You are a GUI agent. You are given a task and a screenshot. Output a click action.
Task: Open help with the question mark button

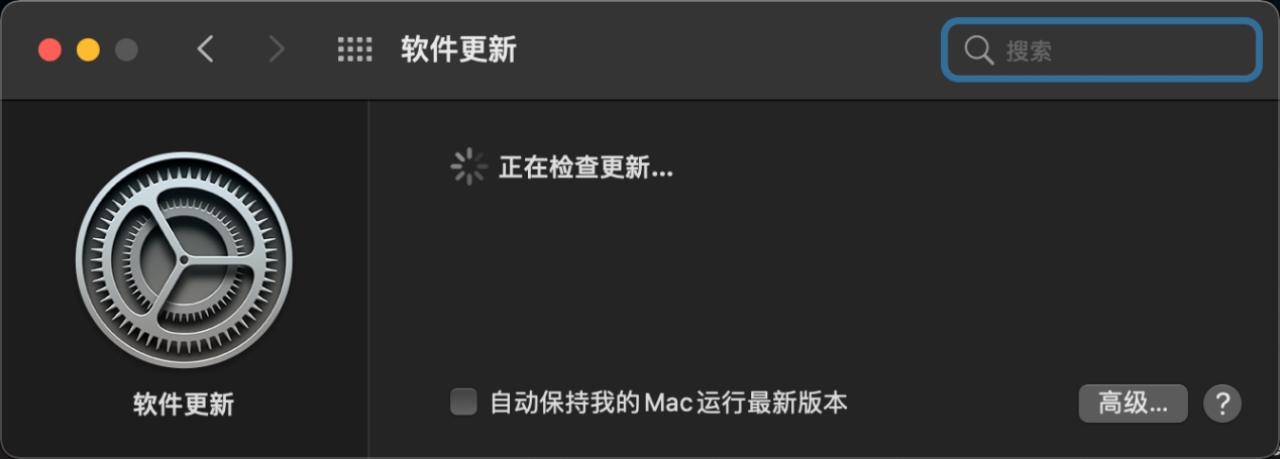pos(1222,403)
